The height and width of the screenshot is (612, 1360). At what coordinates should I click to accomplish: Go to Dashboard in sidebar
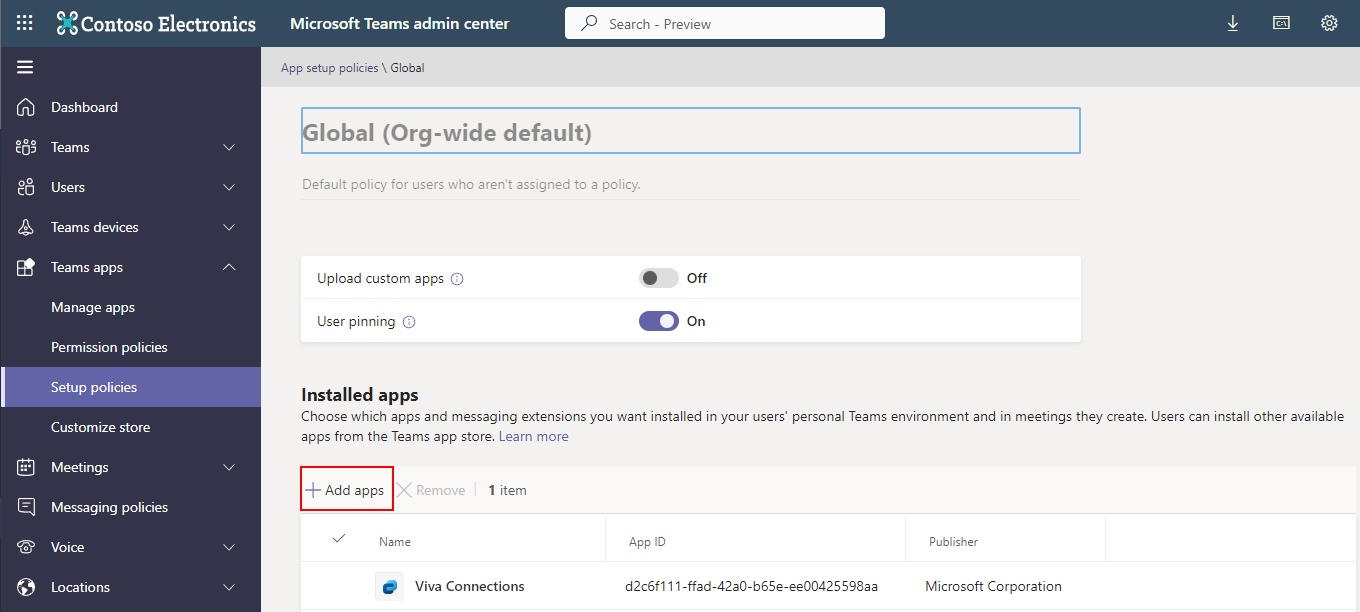coord(84,107)
